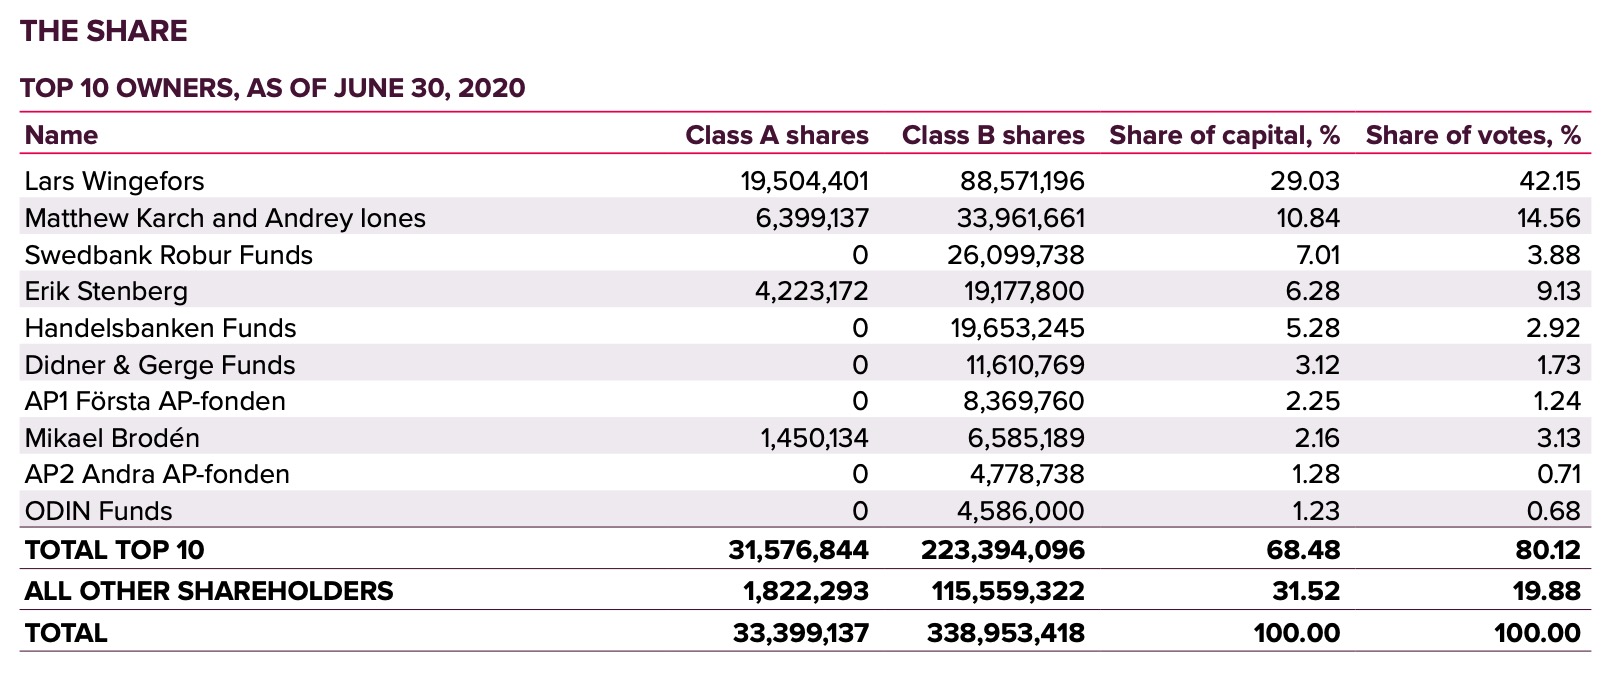Image resolution: width=1610 pixels, height=674 pixels.
Task: Select Mikael Brodén's share of votes value
Action: 1558,438
